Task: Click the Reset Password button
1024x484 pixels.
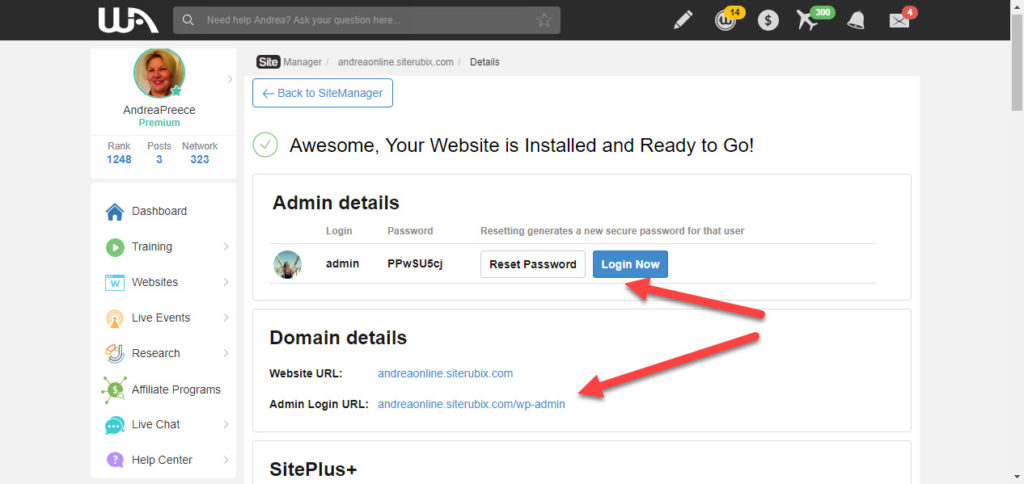Action: pyautogui.click(x=533, y=265)
